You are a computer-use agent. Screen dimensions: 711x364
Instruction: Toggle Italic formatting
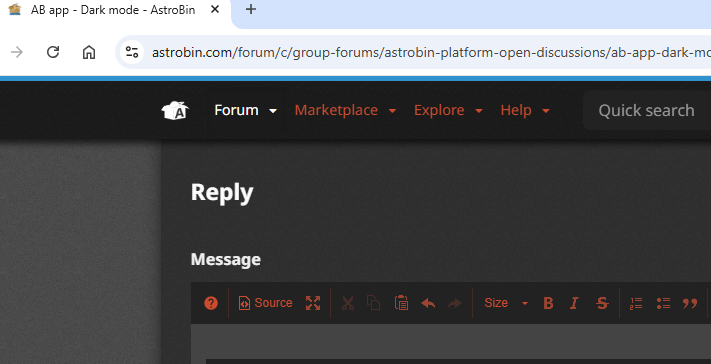point(574,303)
